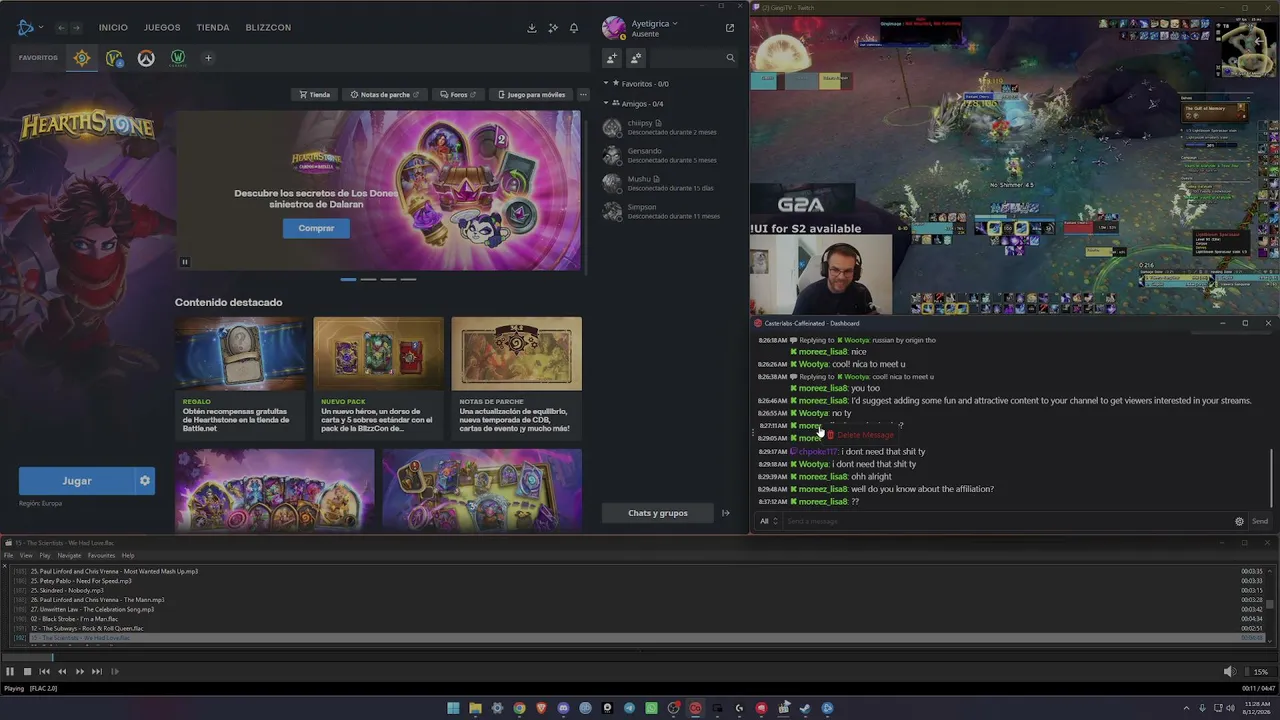Open the Navigate menu in music player
Screen dimensions: 1280x720
tap(69, 556)
